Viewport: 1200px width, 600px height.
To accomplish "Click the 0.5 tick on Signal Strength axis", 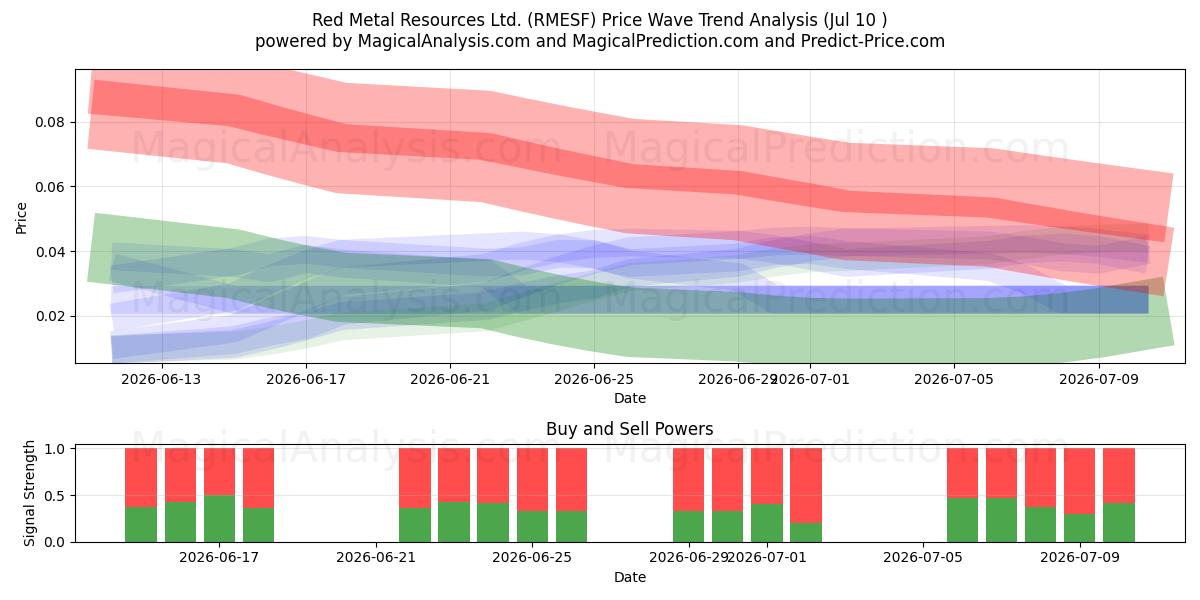I will tap(56, 496).
